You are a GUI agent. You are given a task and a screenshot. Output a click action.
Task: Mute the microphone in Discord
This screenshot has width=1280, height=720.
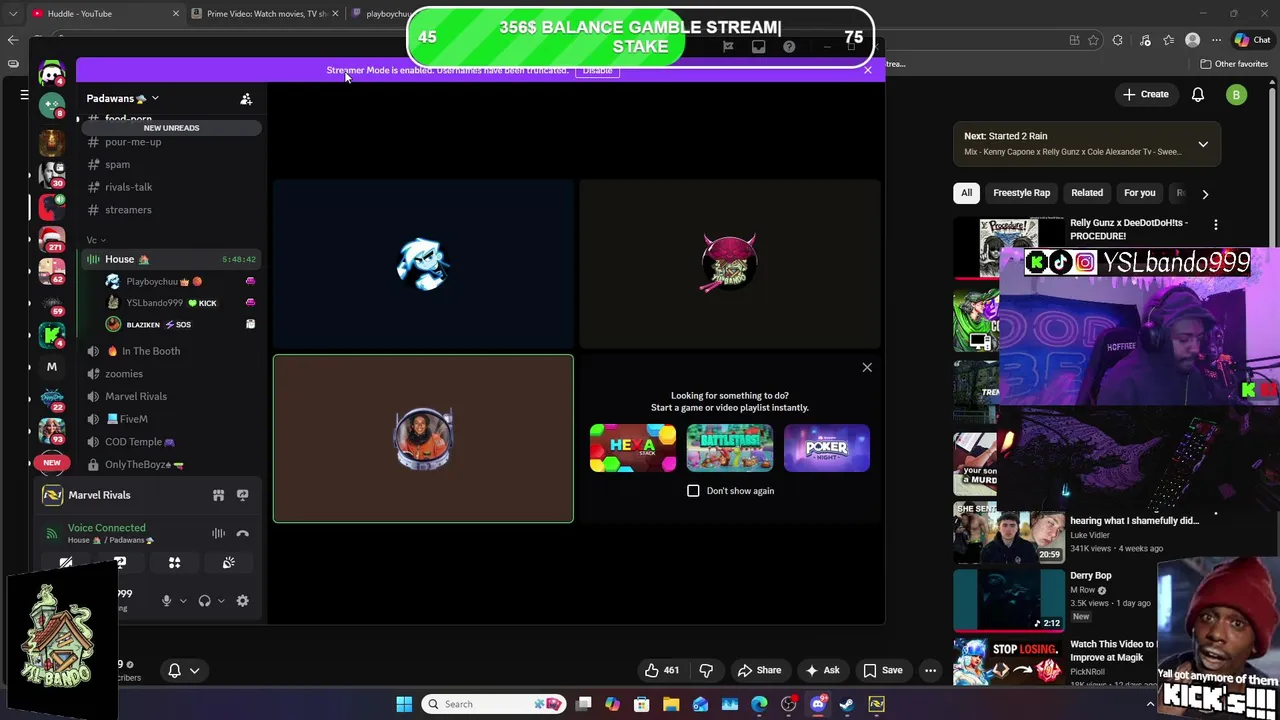(166, 601)
